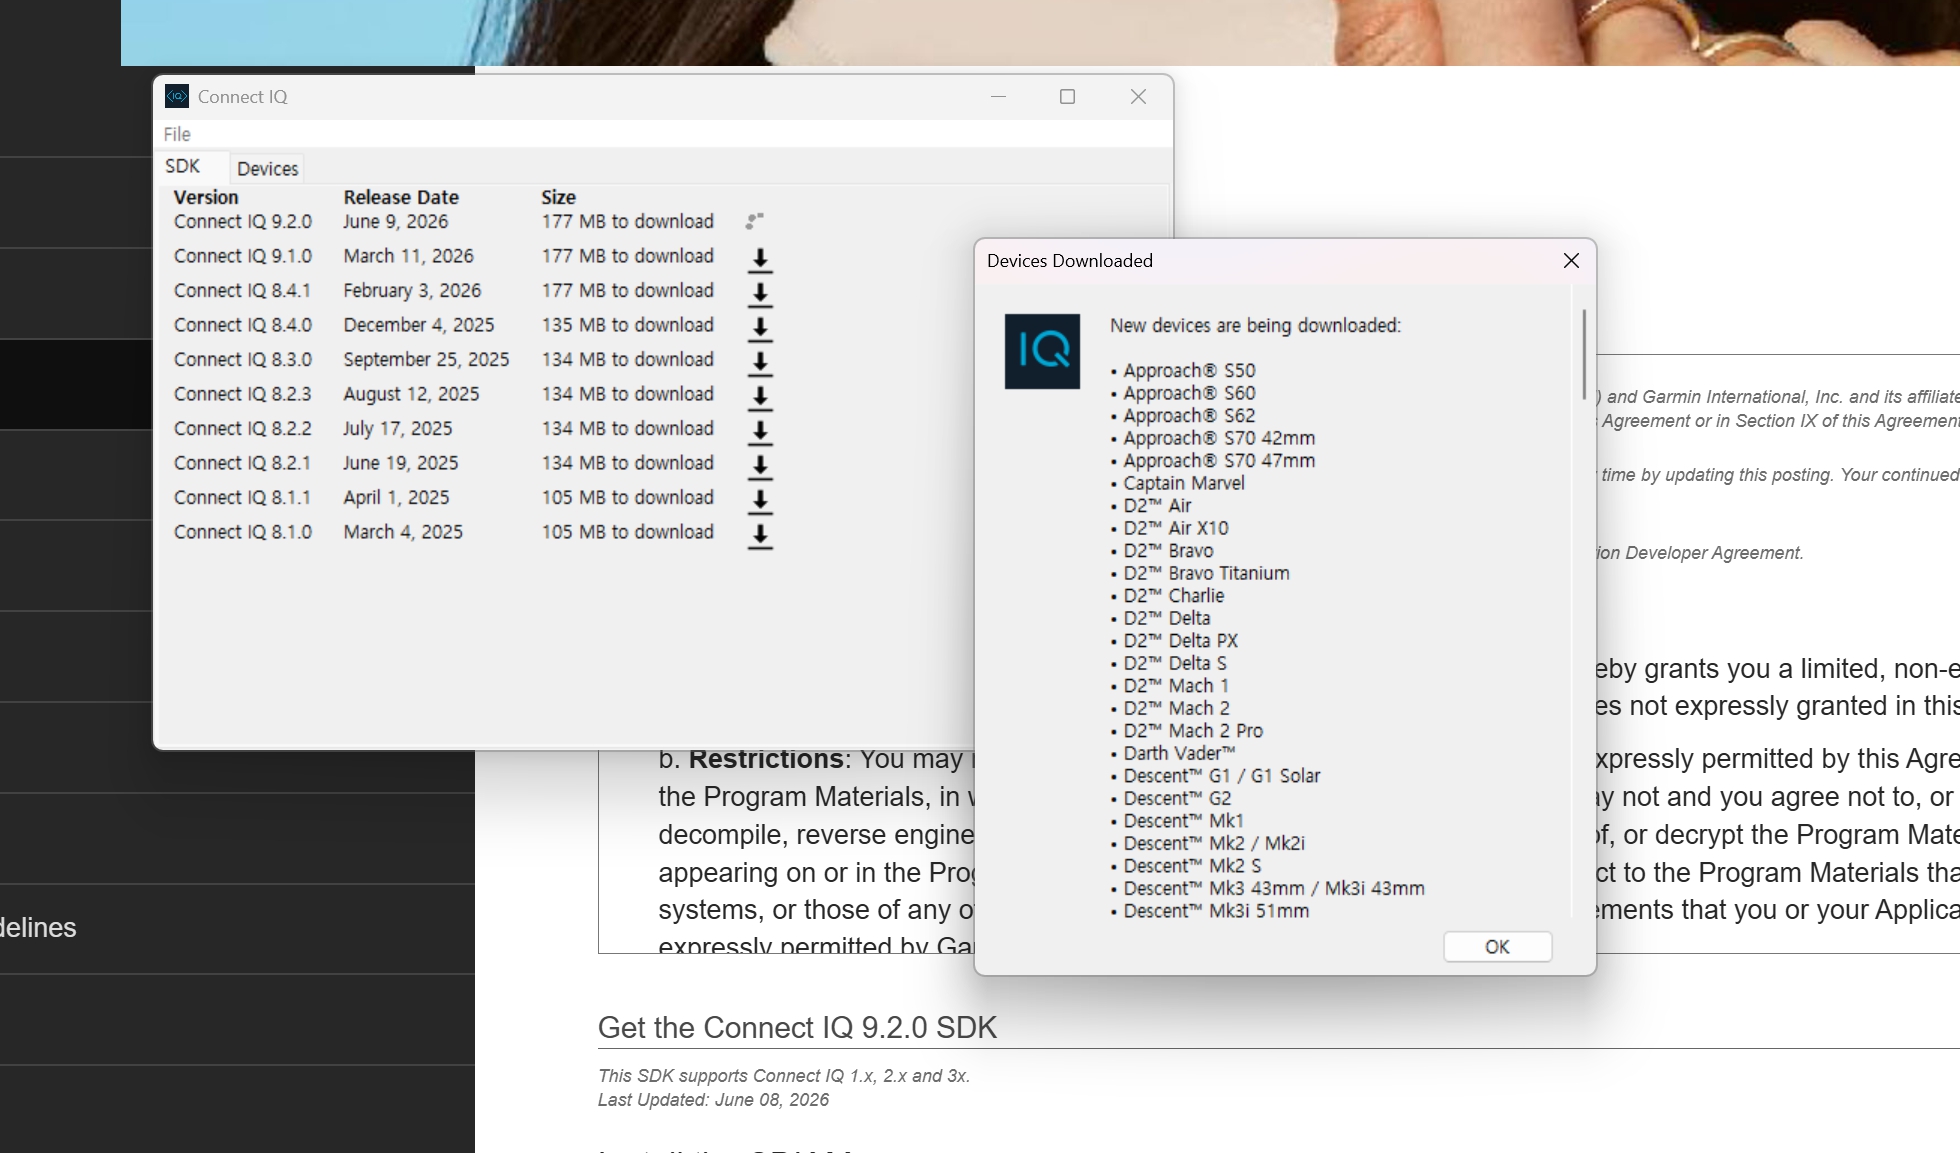Click the Connect IQ title bar icon

177,96
